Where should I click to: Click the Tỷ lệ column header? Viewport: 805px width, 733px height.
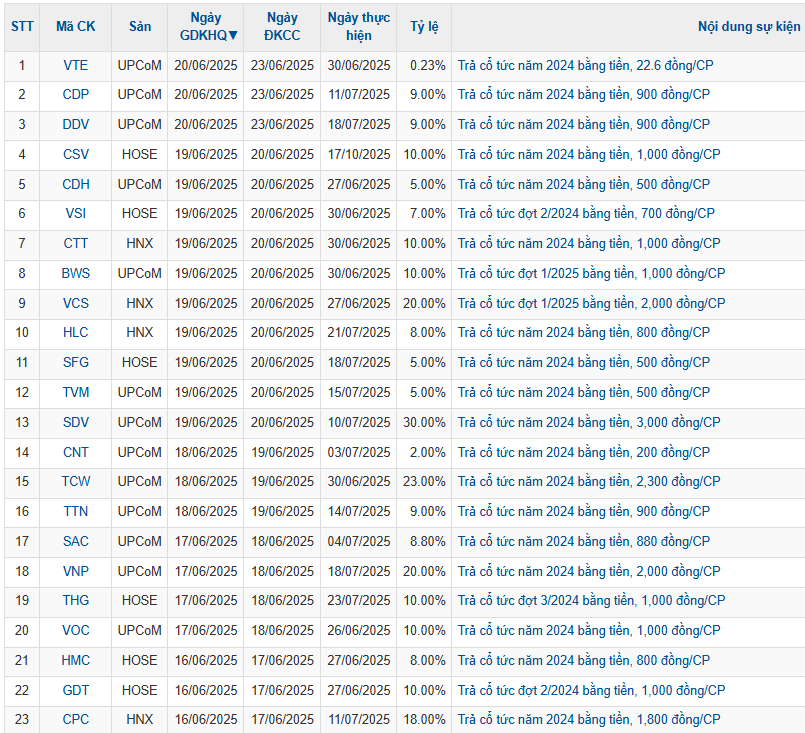(x=424, y=27)
